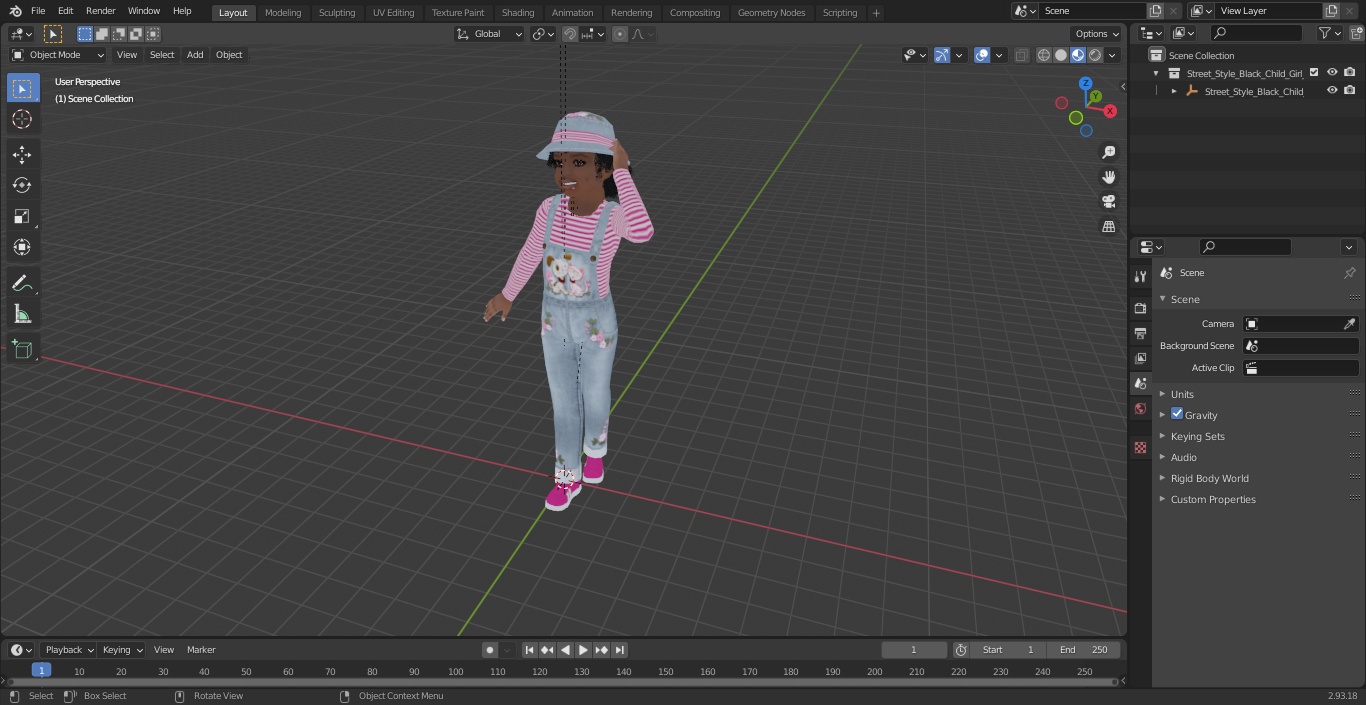Activate the Transform tool
1366x705 pixels.
click(x=22, y=247)
